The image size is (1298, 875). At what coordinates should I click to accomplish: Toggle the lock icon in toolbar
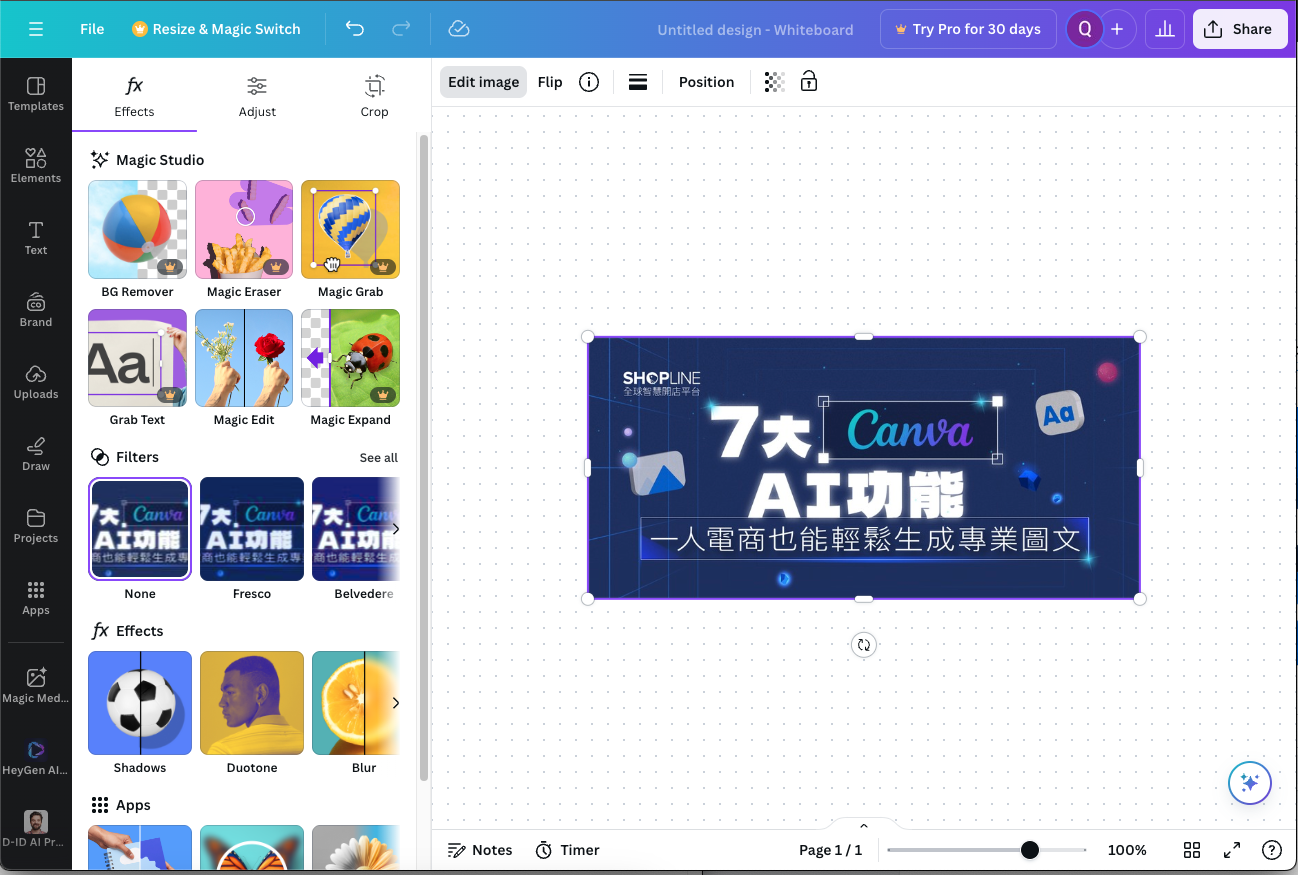pyautogui.click(x=809, y=82)
